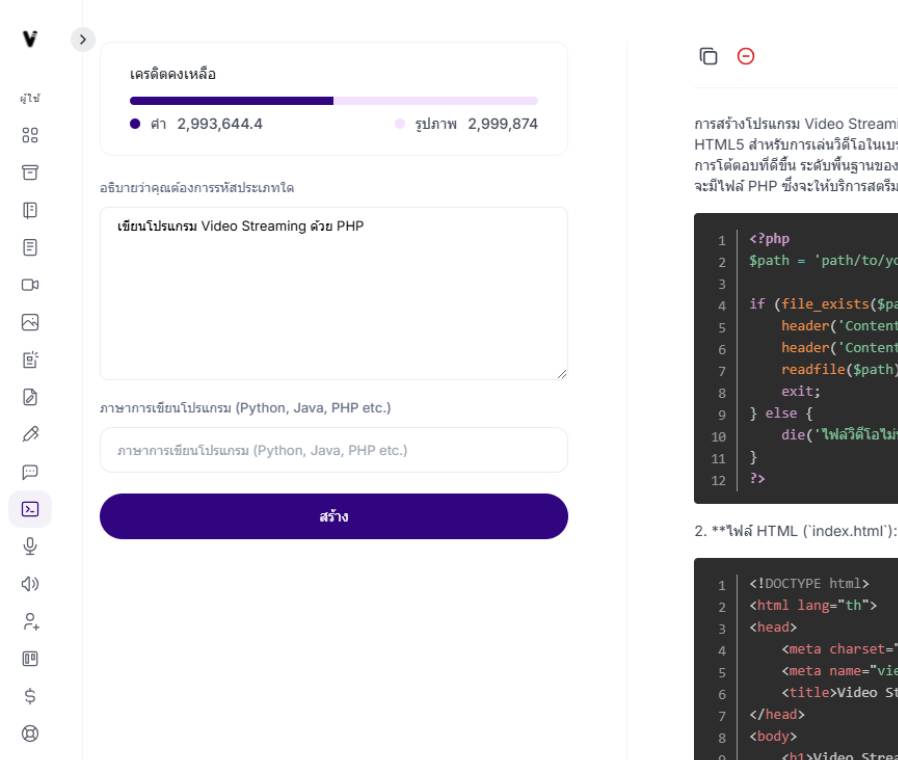Select the code terminal icon in sidebar

30,509
